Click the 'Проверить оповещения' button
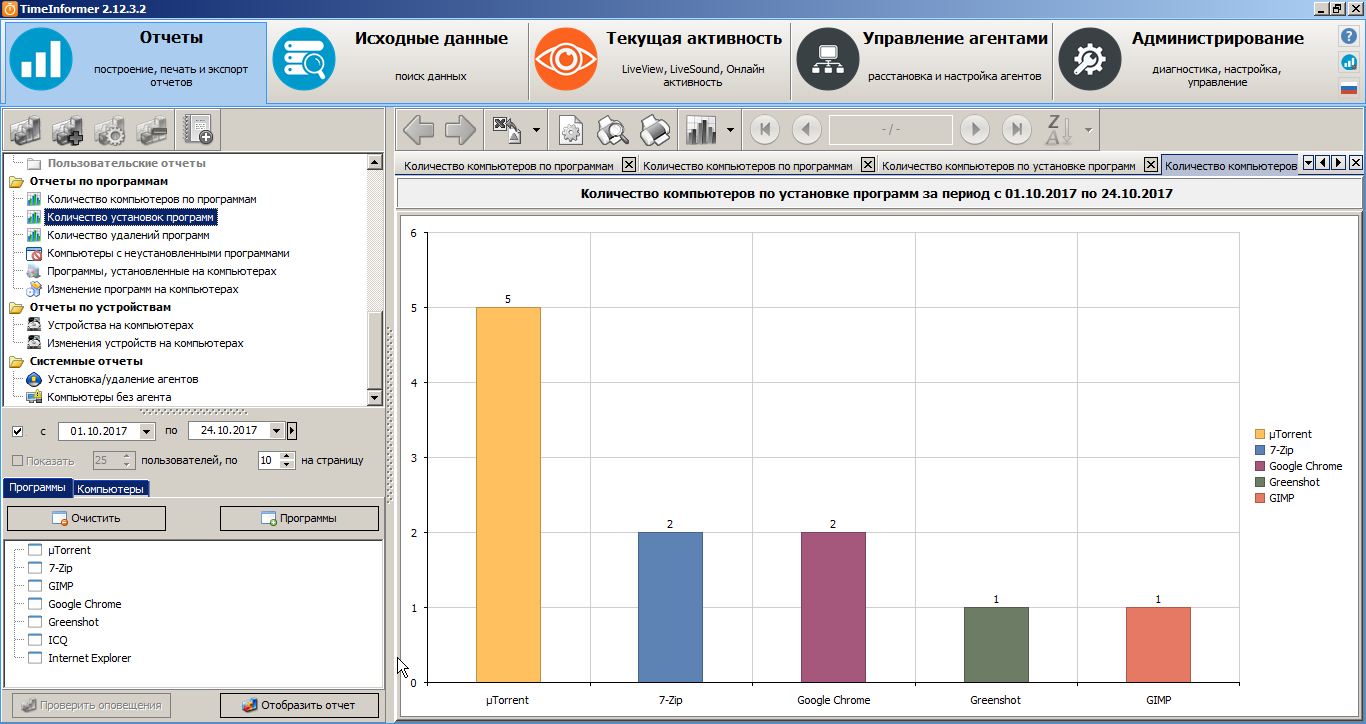 pyautogui.click(x=92, y=705)
